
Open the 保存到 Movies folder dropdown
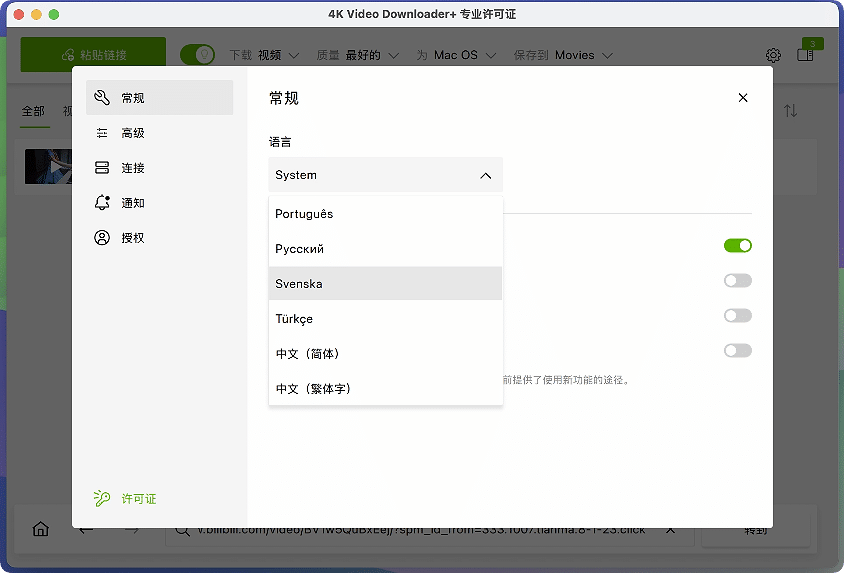[x=563, y=55]
